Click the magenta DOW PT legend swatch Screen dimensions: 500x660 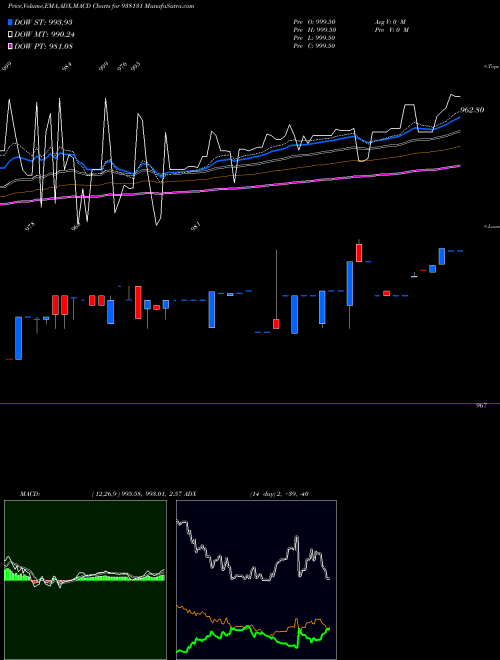[x=11, y=46]
